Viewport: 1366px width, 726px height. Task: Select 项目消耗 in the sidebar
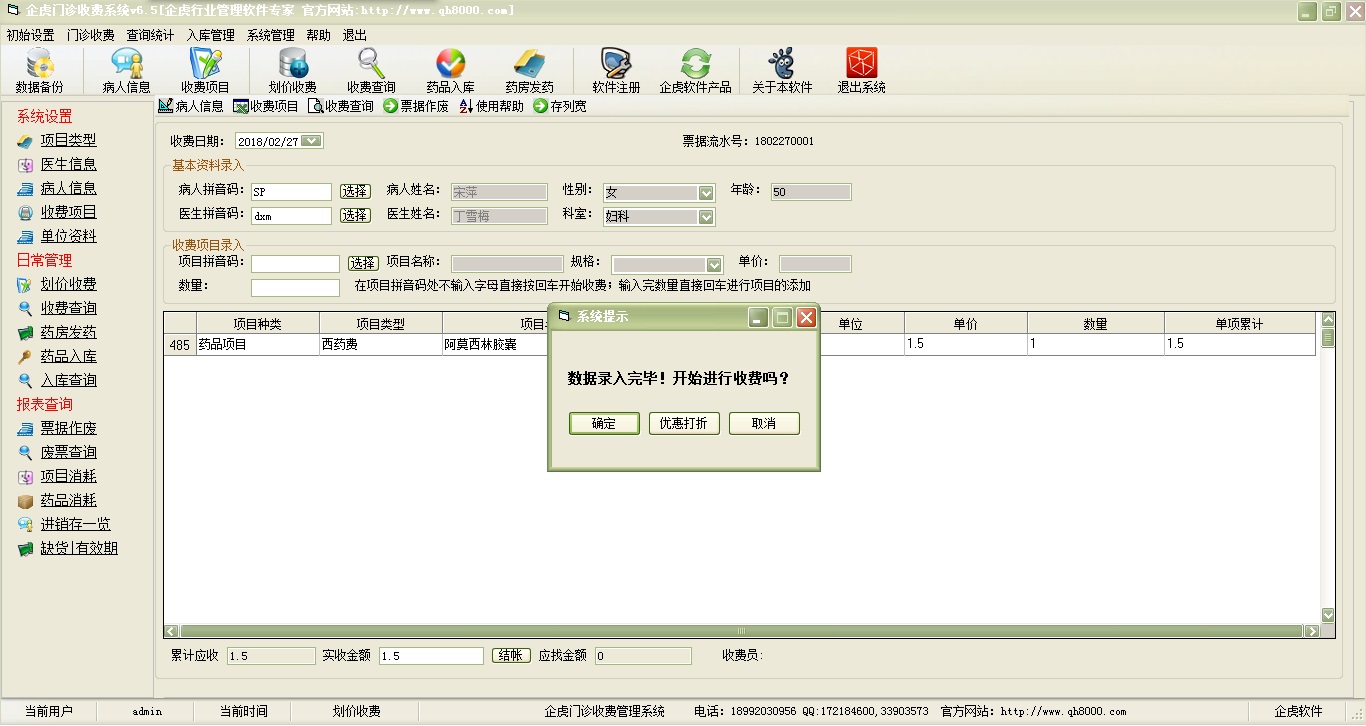(68, 477)
